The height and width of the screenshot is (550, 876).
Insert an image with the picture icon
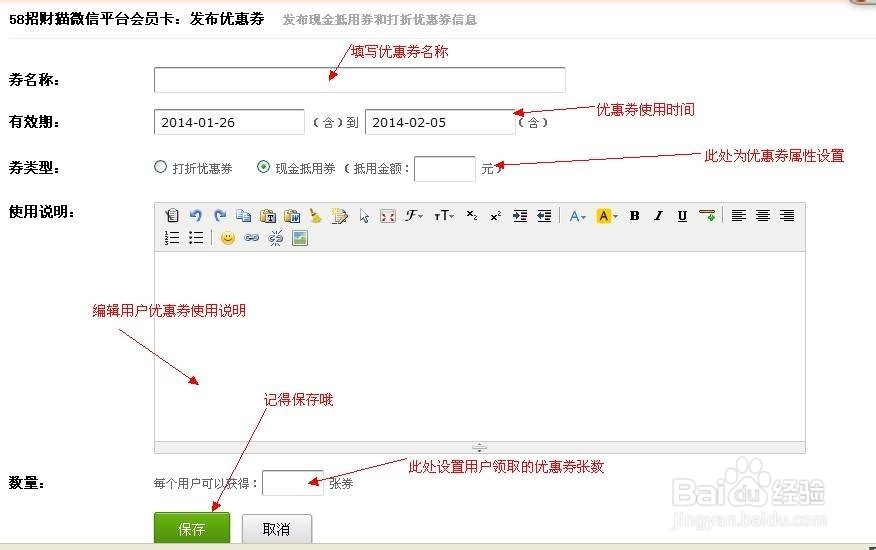coord(299,238)
